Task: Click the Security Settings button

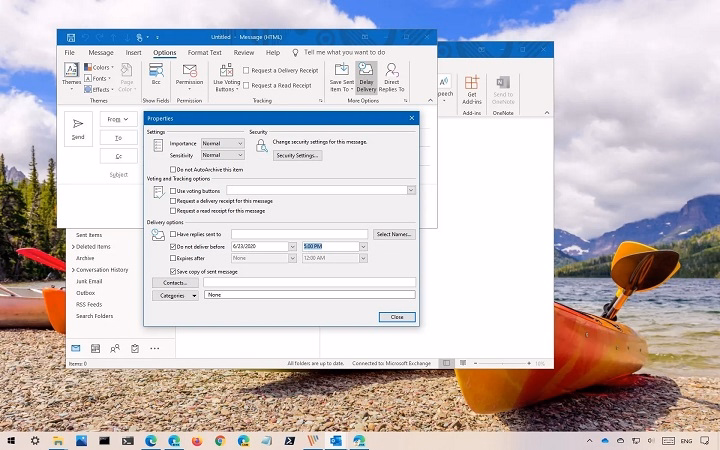Action: [x=298, y=156]
